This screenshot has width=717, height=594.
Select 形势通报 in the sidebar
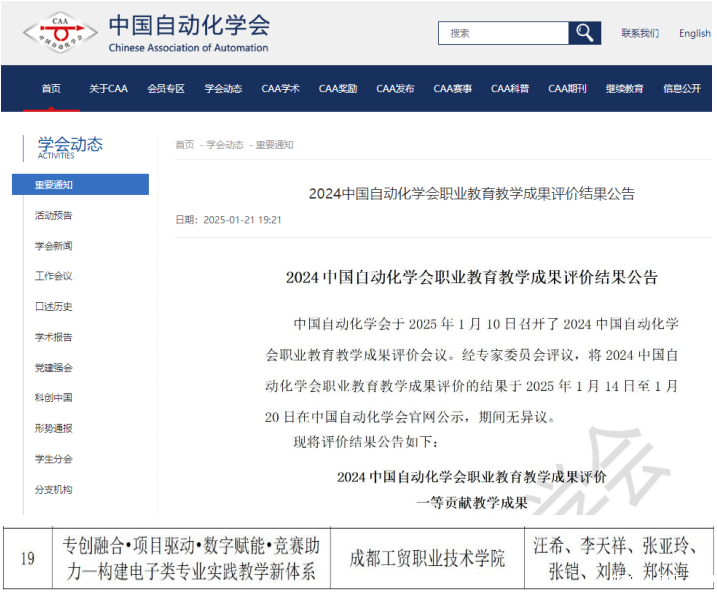(x=54, y=428)
